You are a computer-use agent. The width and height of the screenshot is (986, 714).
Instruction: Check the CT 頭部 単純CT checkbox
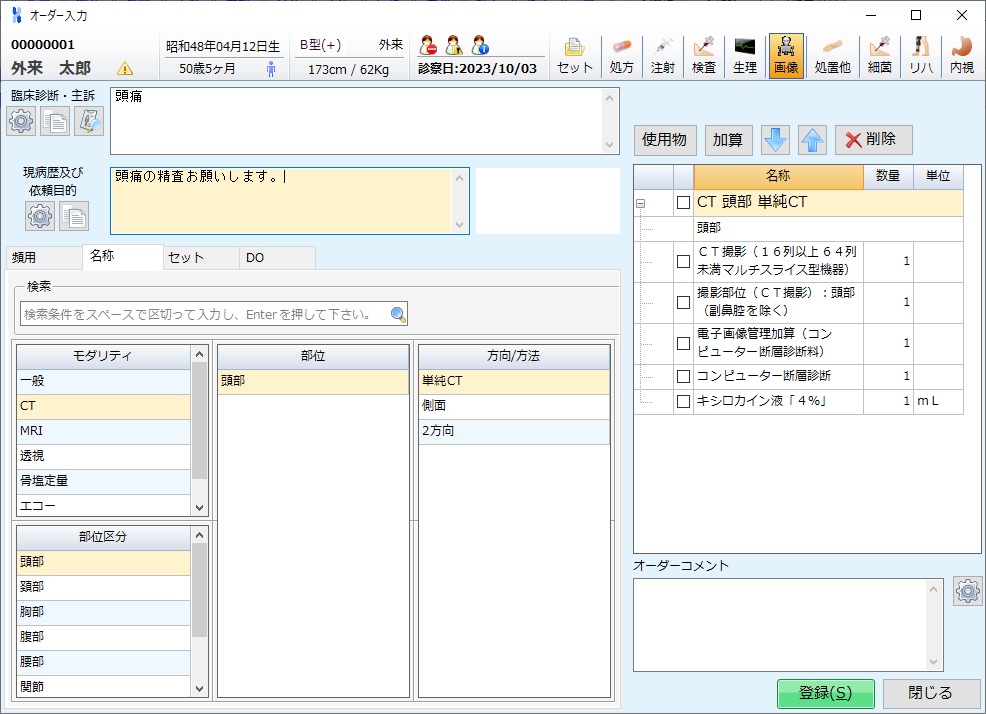pos(683,202)
